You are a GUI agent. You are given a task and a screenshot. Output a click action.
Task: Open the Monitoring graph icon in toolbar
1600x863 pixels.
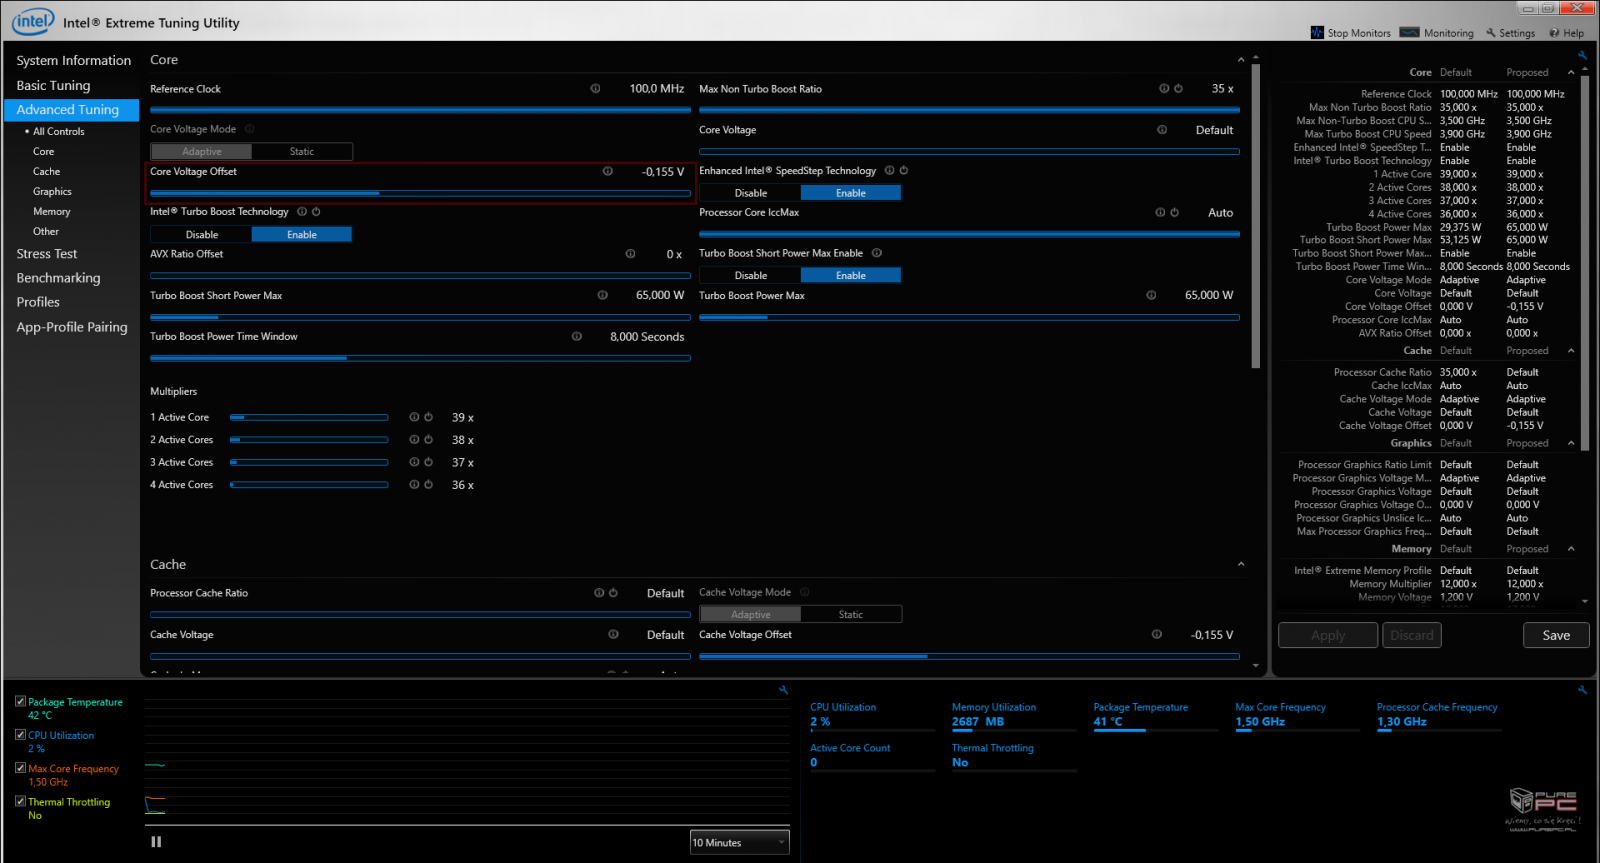point(1409,33)
